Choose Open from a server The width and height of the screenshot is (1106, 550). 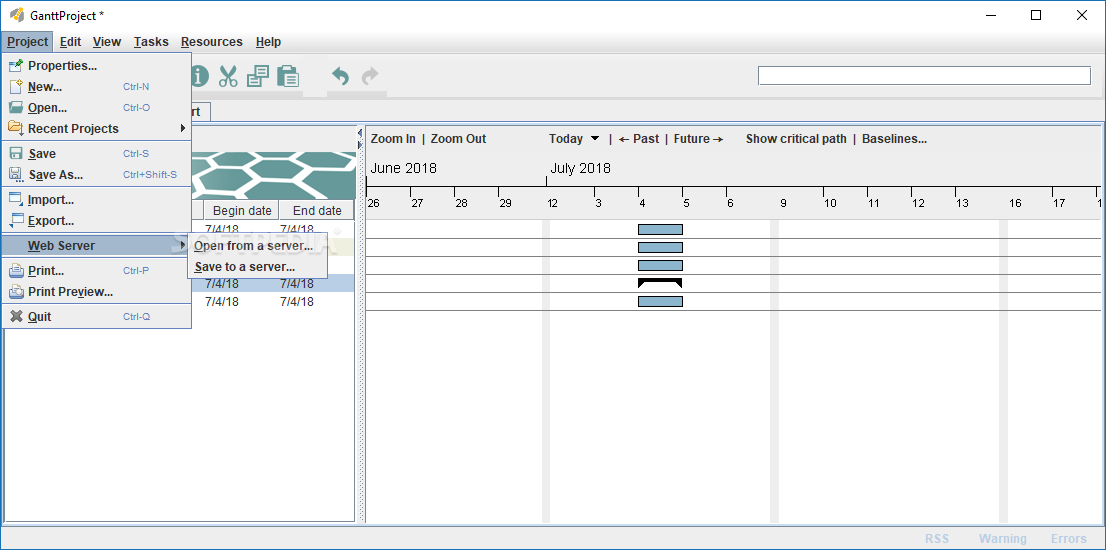[x=254, y=245]
